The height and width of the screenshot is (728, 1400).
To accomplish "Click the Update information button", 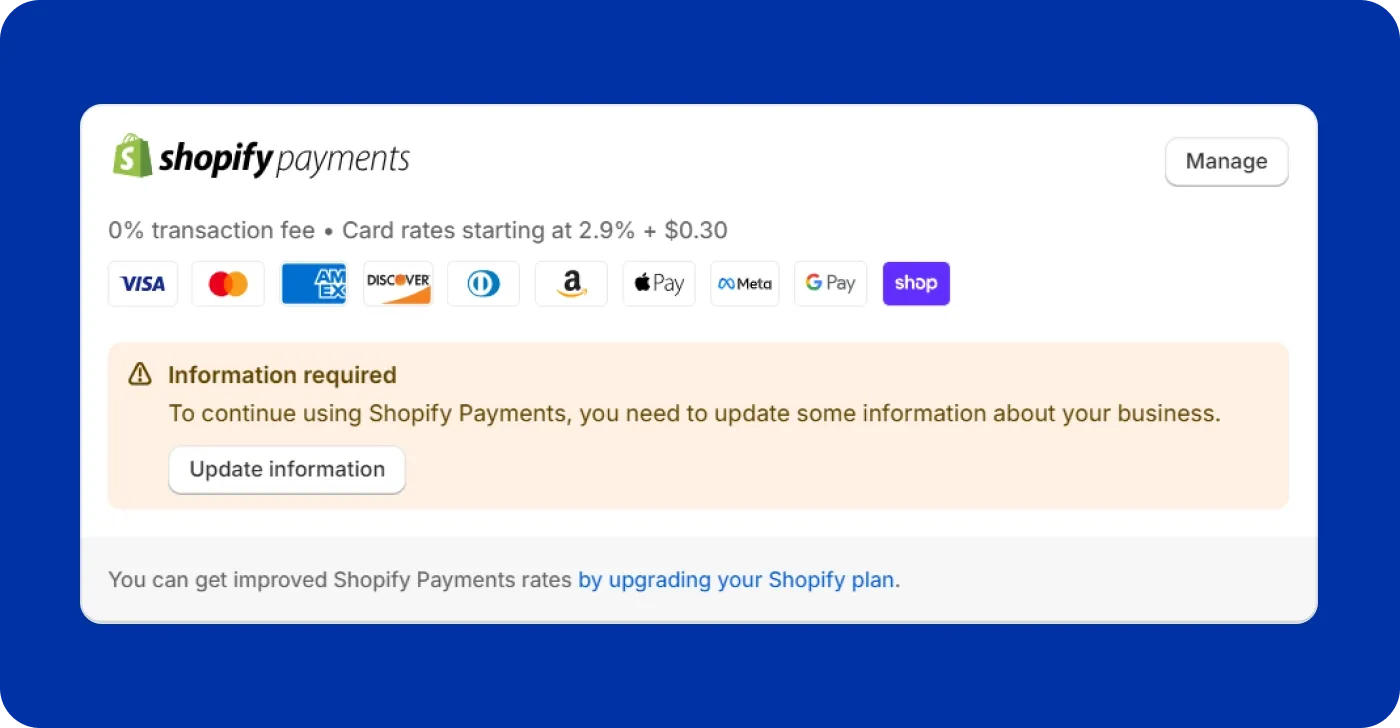I will (287, 470).
